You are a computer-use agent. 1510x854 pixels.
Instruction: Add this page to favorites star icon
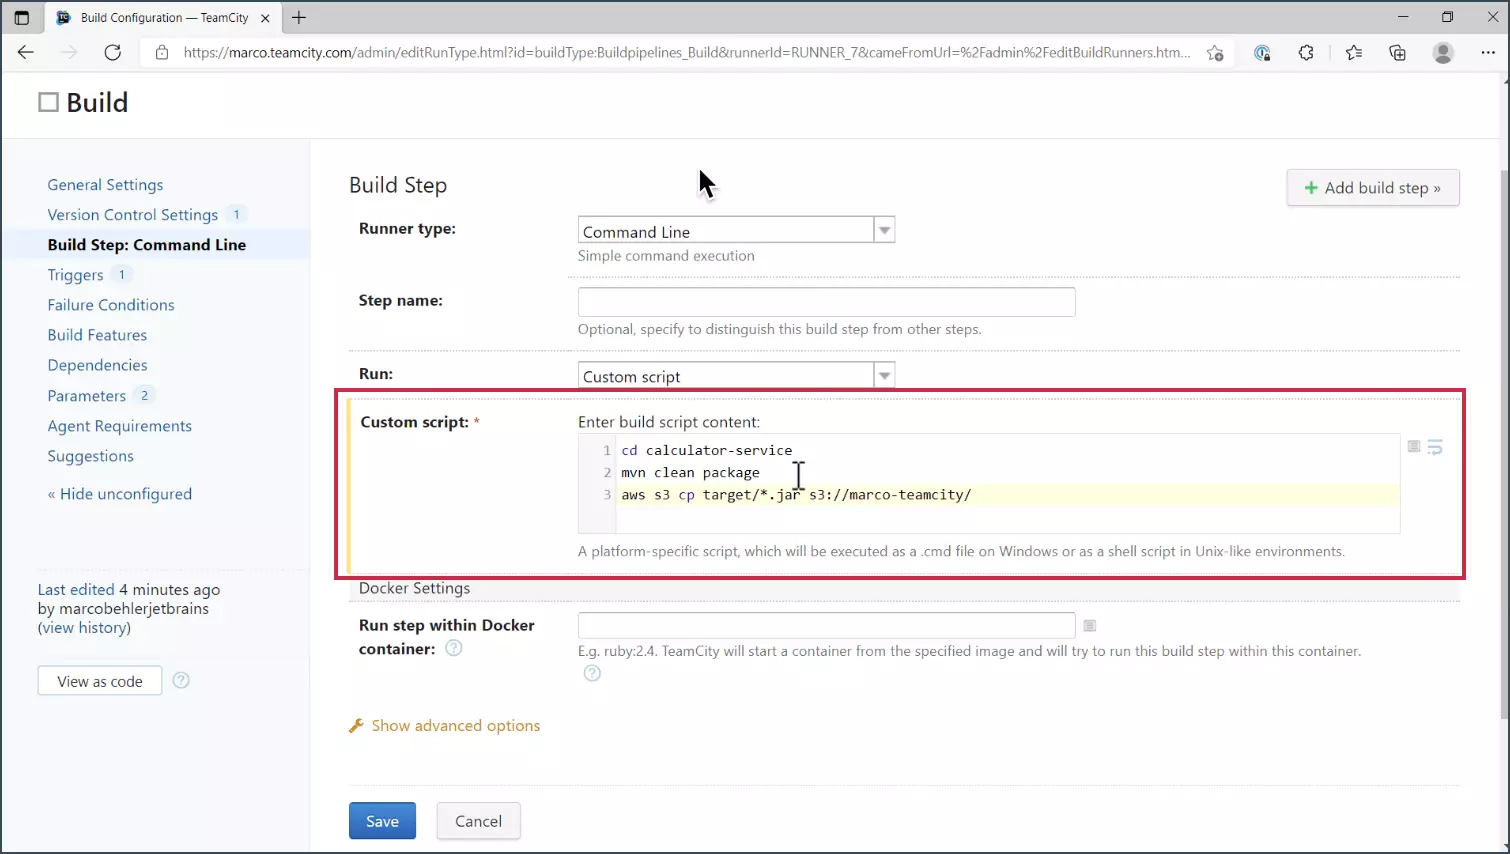pos(1215,53)
